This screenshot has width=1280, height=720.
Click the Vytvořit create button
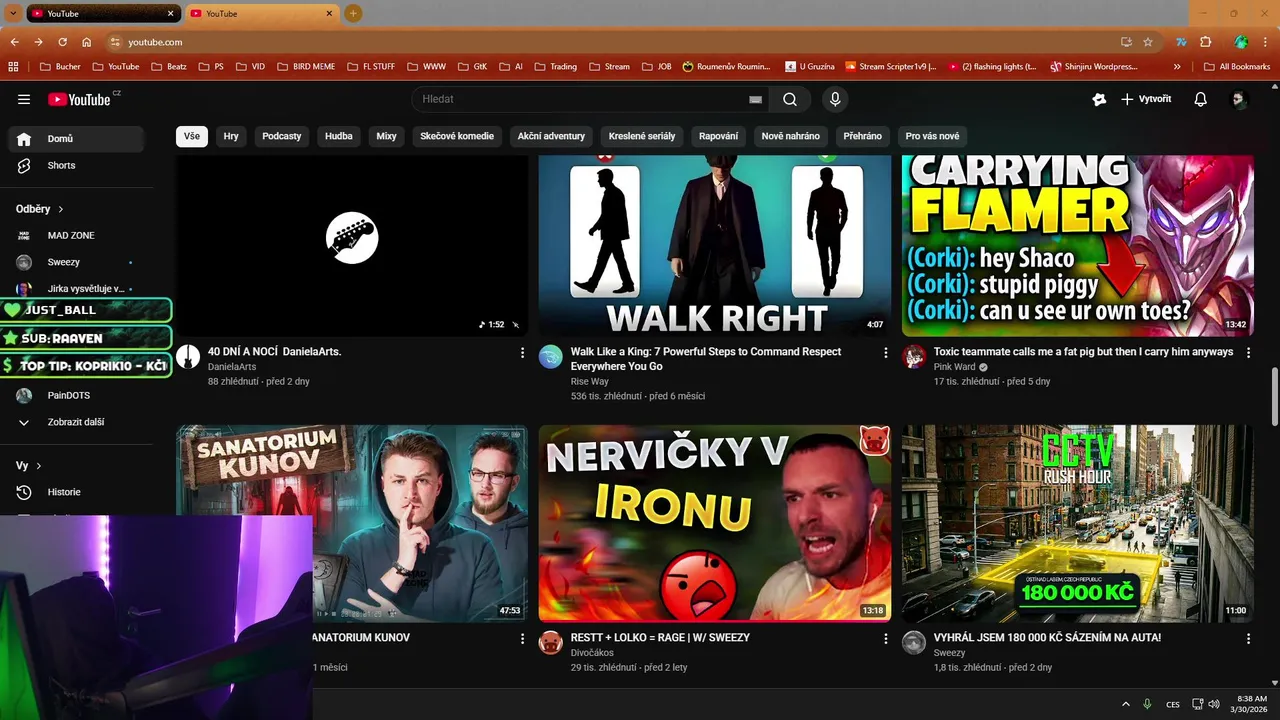pos(1146,99)
